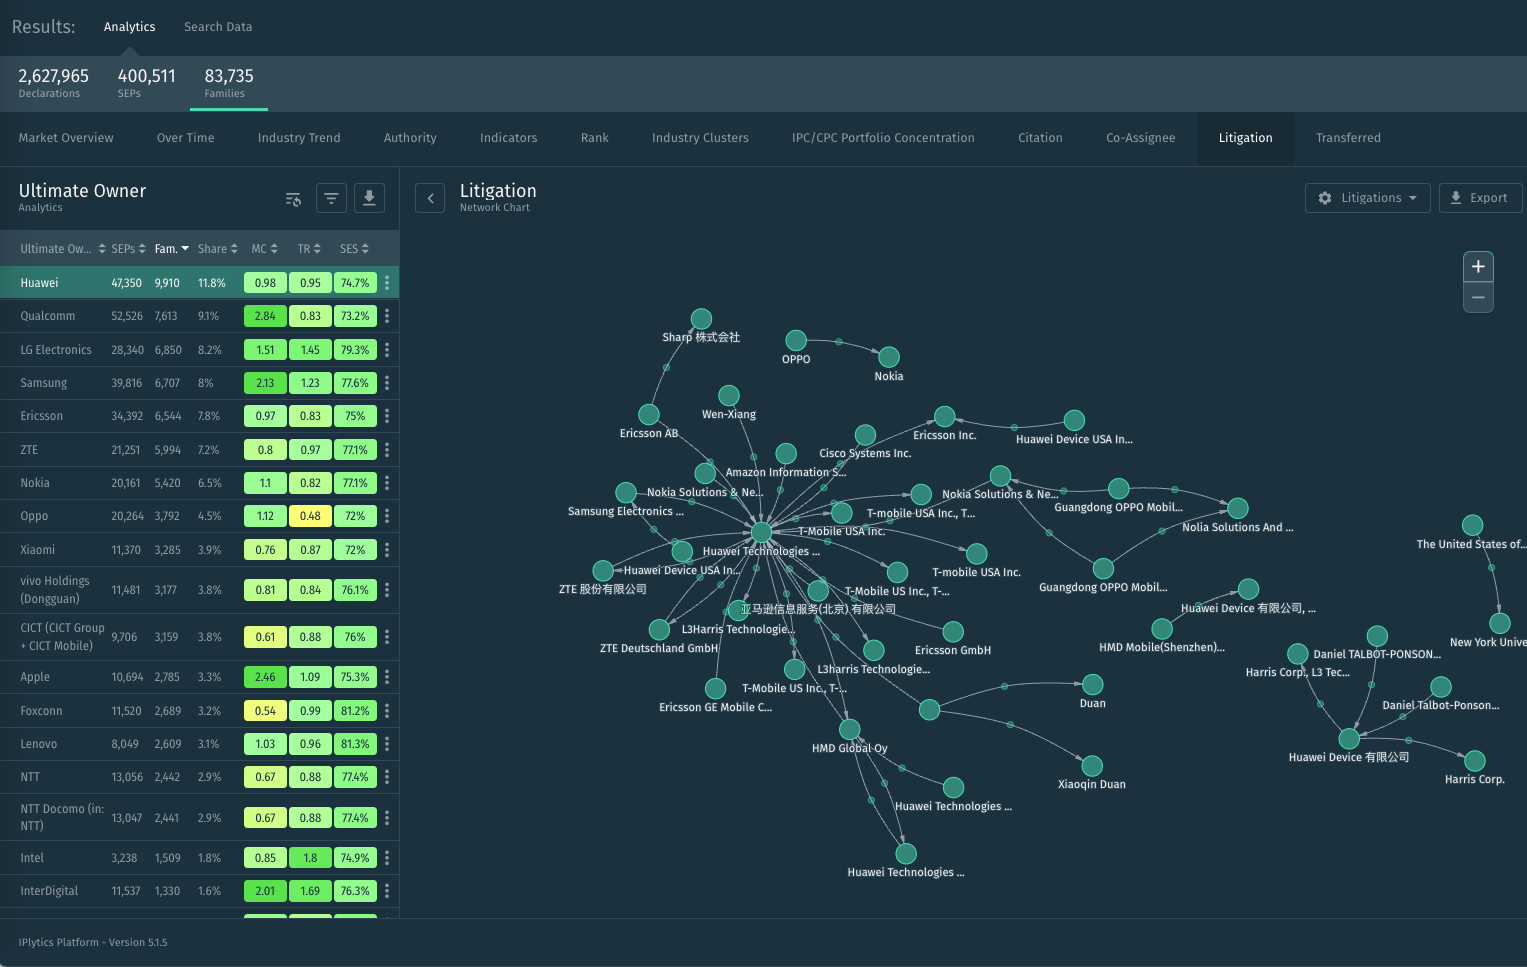Switch to the Citation tab
The width and height of the screenshot is (1527, 967).
(1040, 138)
